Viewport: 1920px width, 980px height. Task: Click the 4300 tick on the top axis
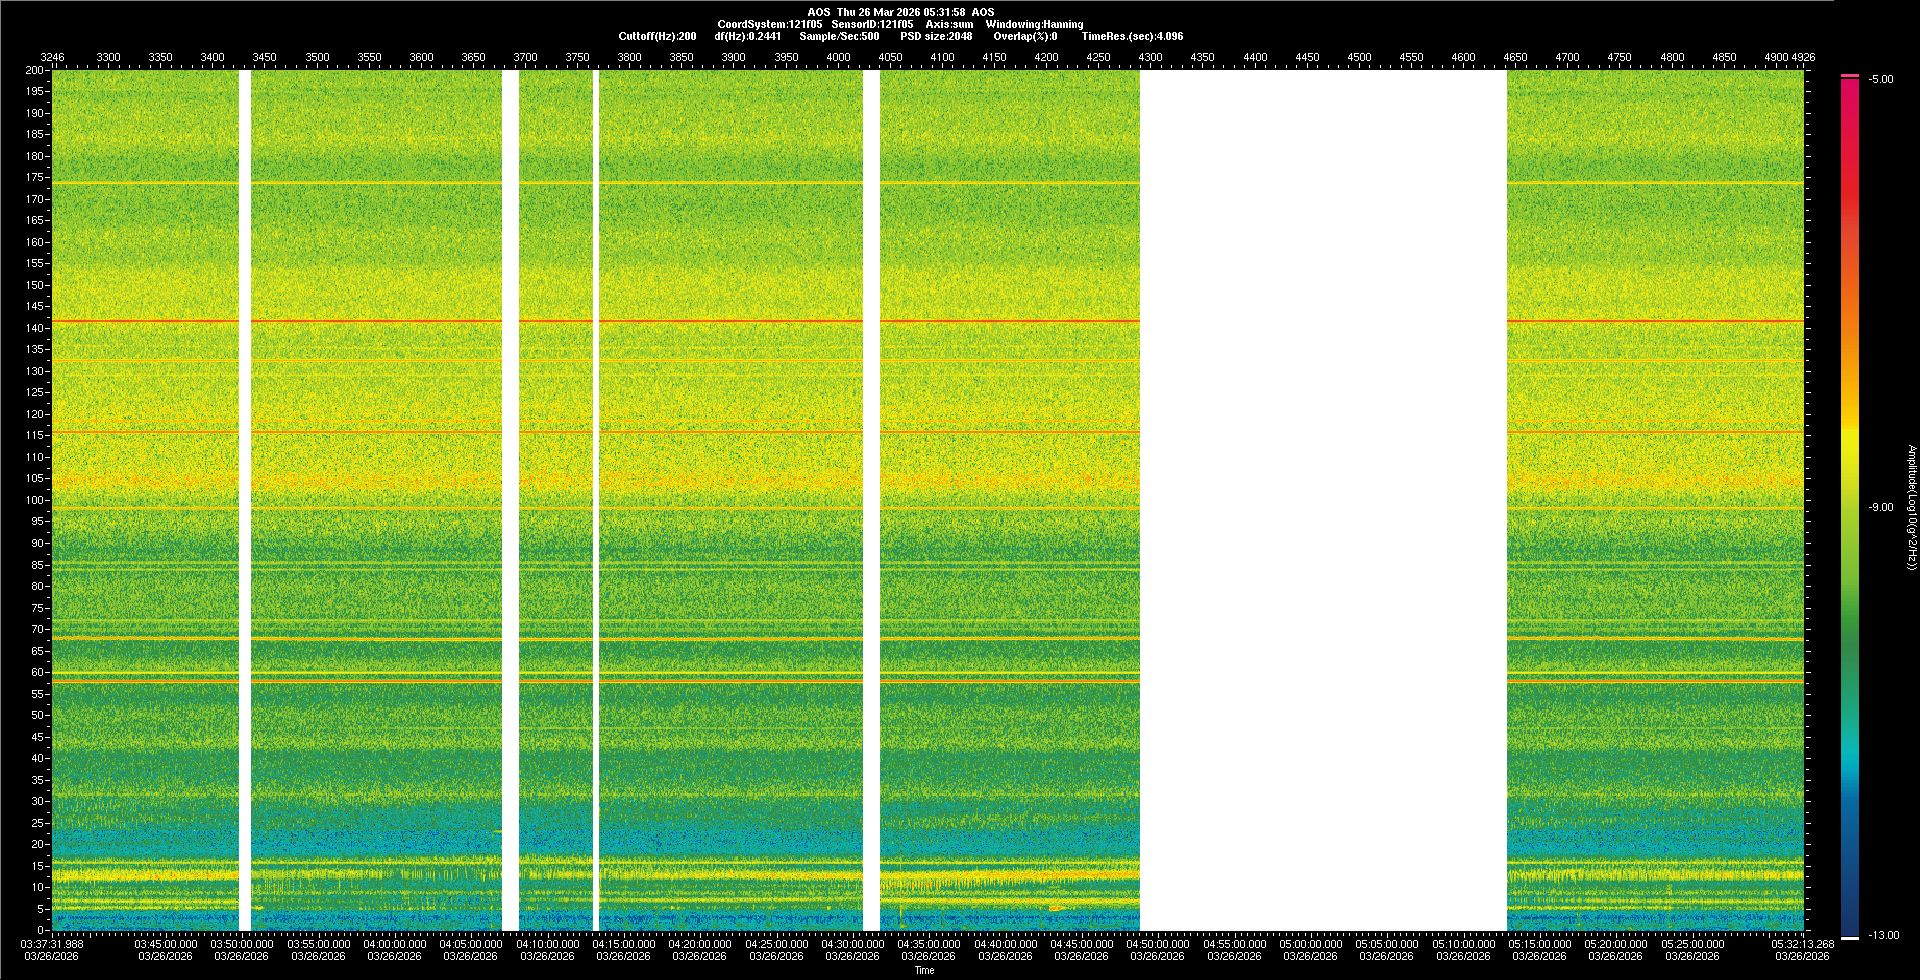tap(1150, 57)
